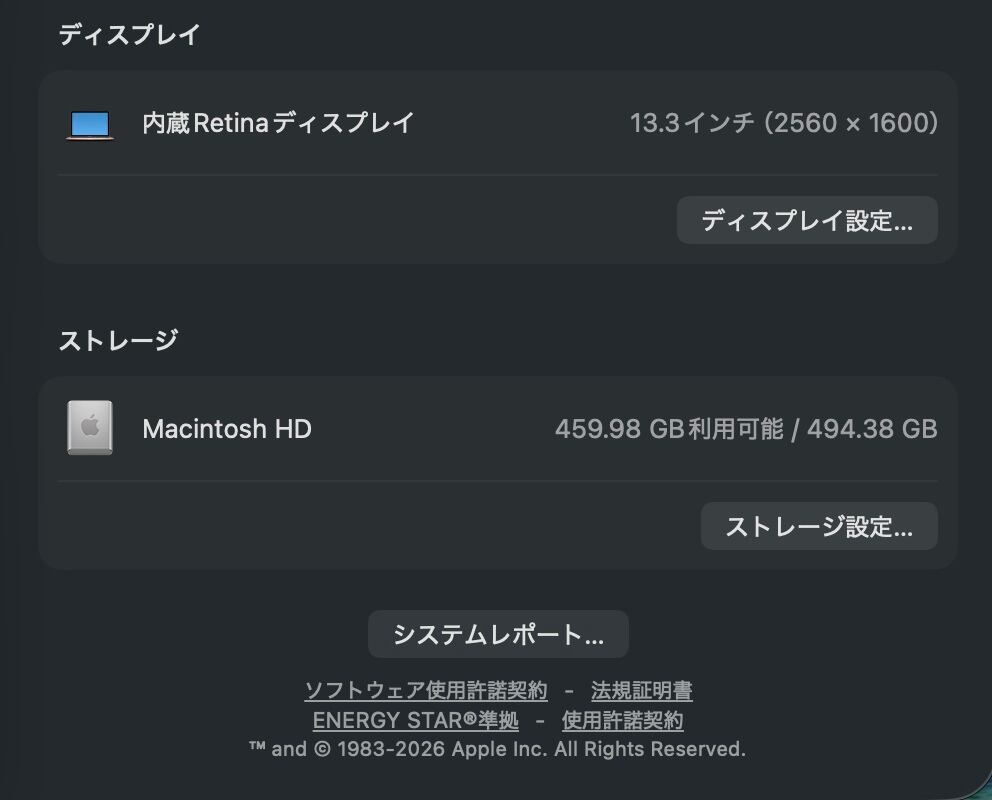This screenshot has width=992, height=800.
Task: Click the ディスプレイ section heading
Action: [x=129, y=35]
